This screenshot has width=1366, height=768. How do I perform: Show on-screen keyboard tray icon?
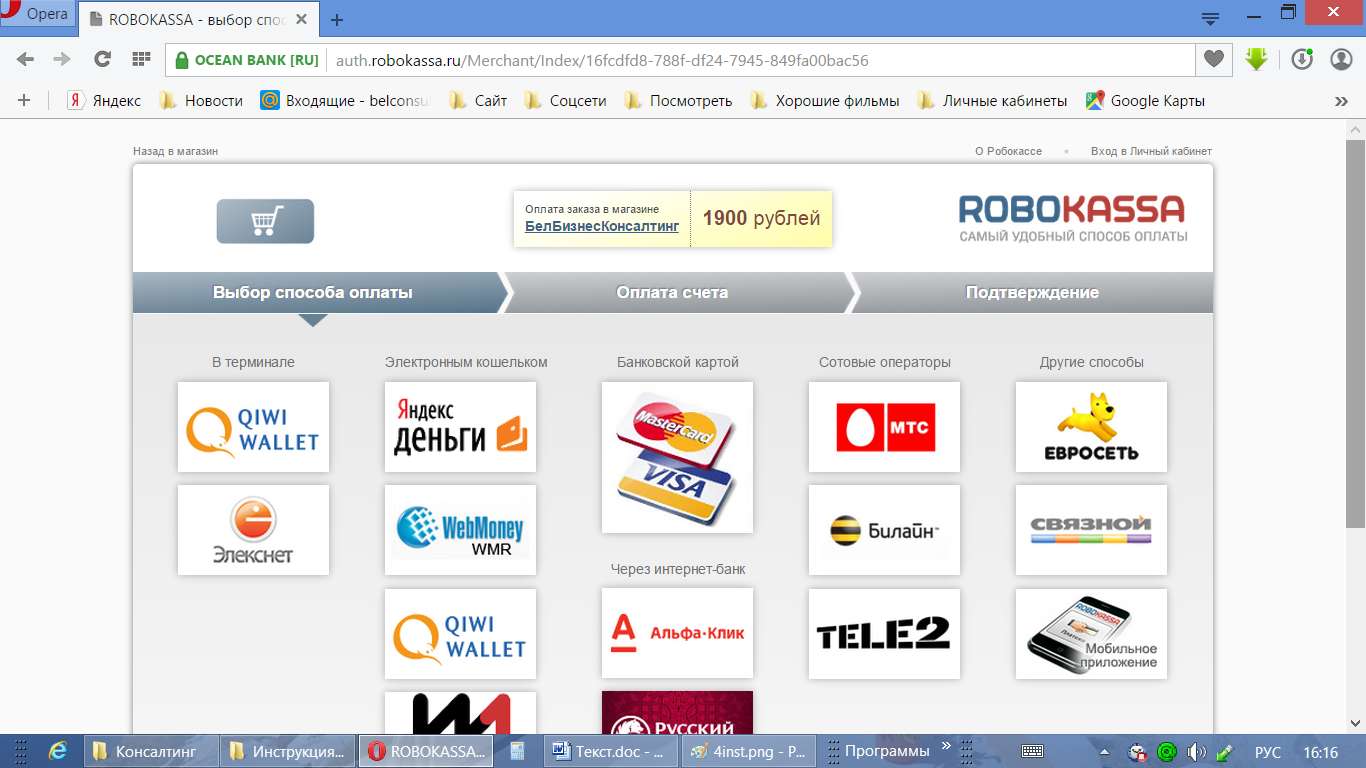(1033, 752)
